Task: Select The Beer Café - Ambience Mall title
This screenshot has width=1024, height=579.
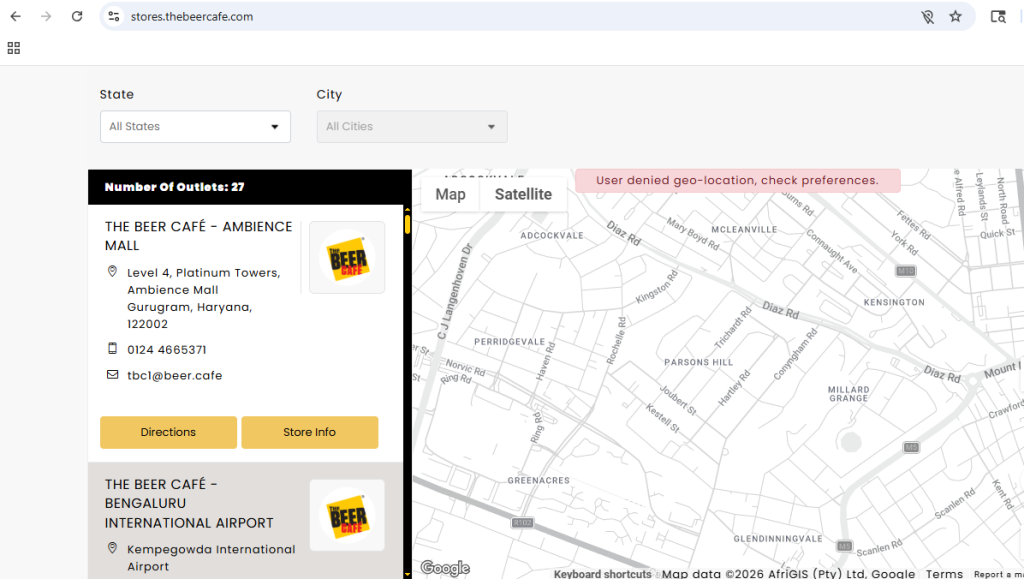Action: tap(199, 236)
